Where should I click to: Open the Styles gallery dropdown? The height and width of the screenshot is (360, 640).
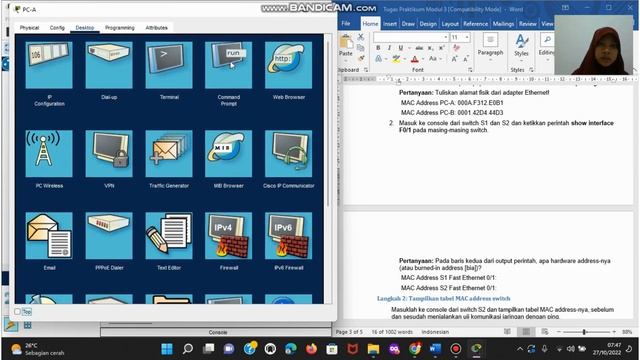pyautogui.click(x=521, y=48)
